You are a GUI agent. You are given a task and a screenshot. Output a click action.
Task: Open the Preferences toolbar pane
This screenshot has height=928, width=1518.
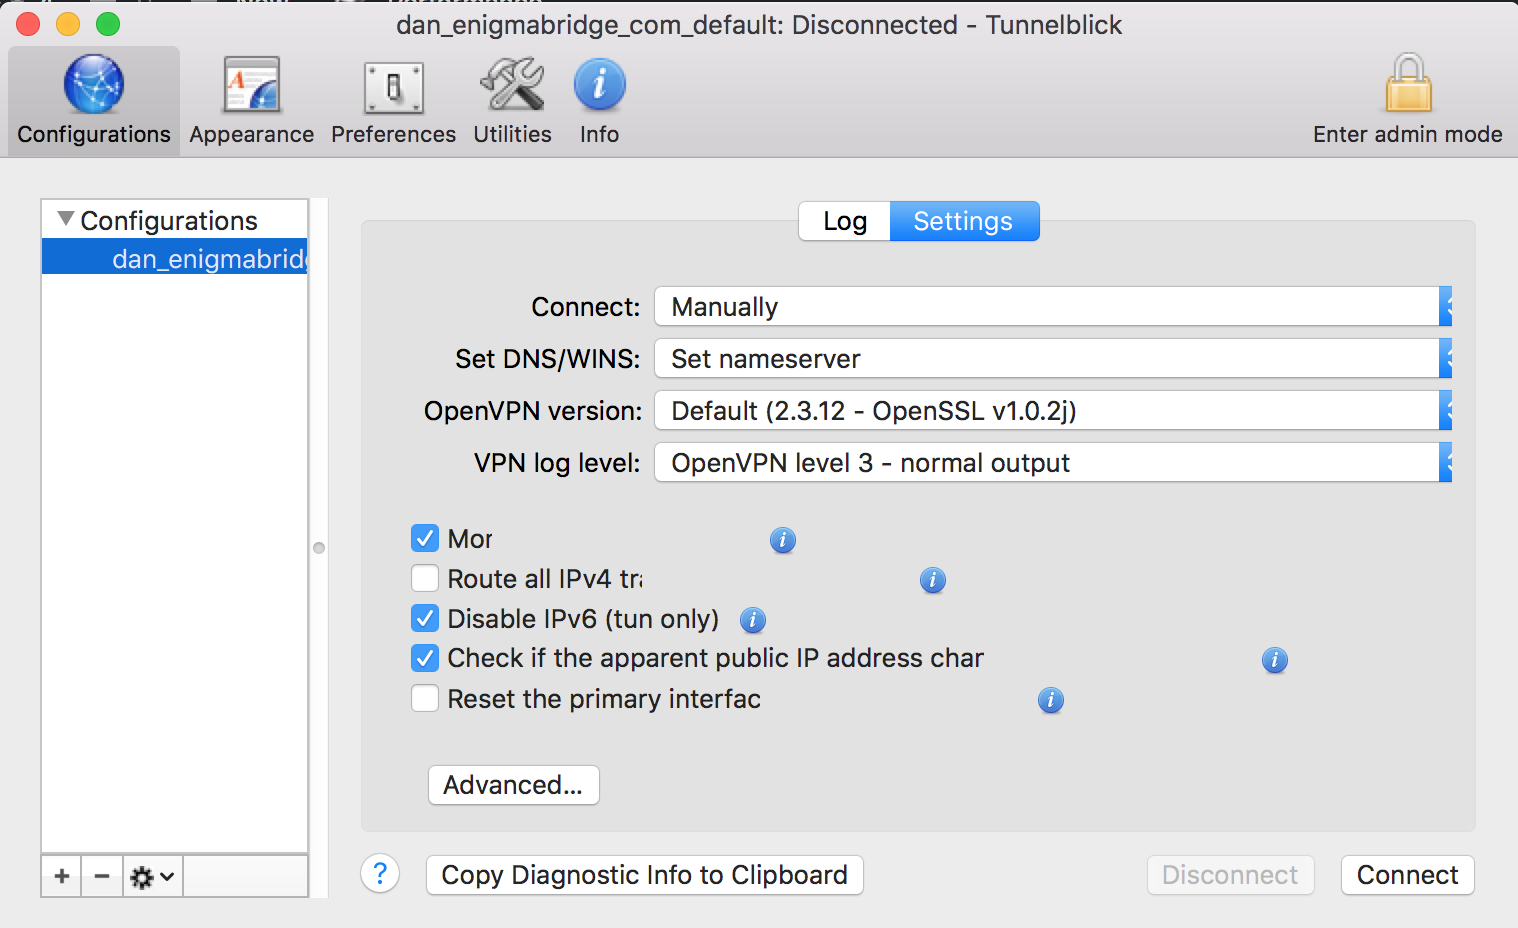point(393,100)
